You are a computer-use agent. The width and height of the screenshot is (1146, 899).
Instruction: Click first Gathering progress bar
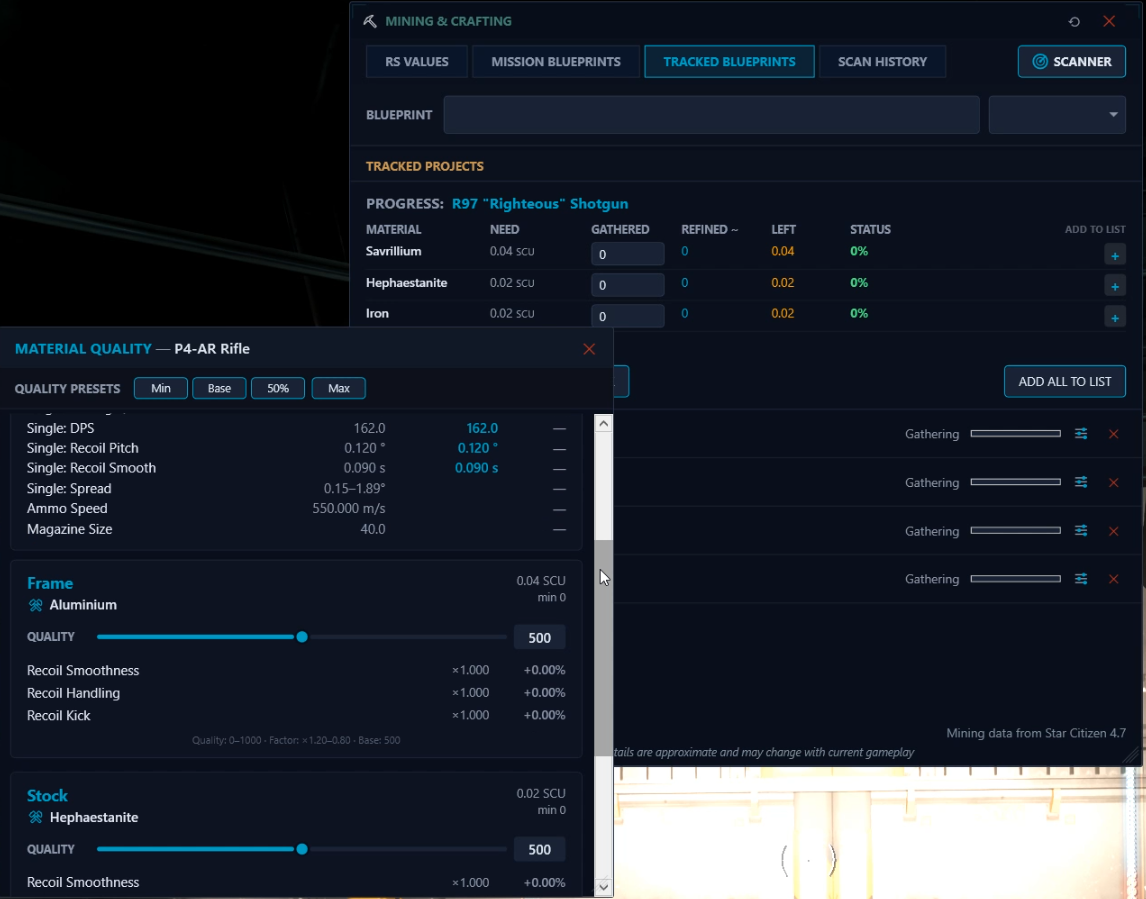point(1015,433)
